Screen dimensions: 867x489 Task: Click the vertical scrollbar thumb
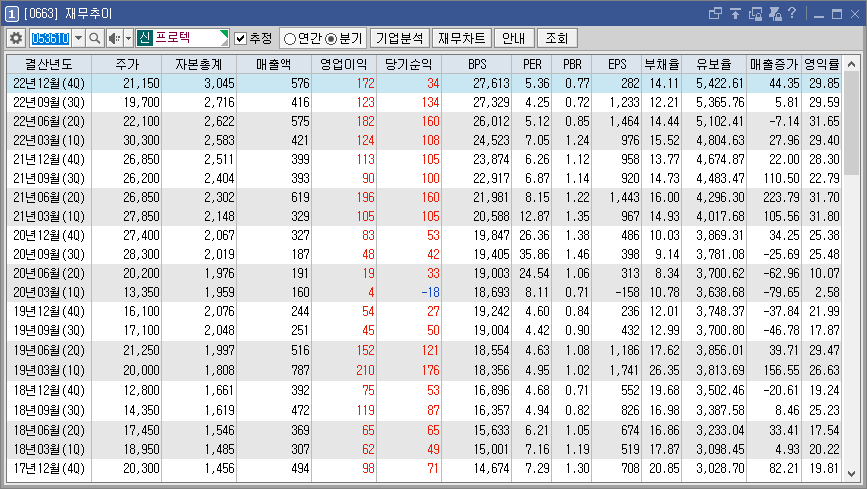pos(852,123)
